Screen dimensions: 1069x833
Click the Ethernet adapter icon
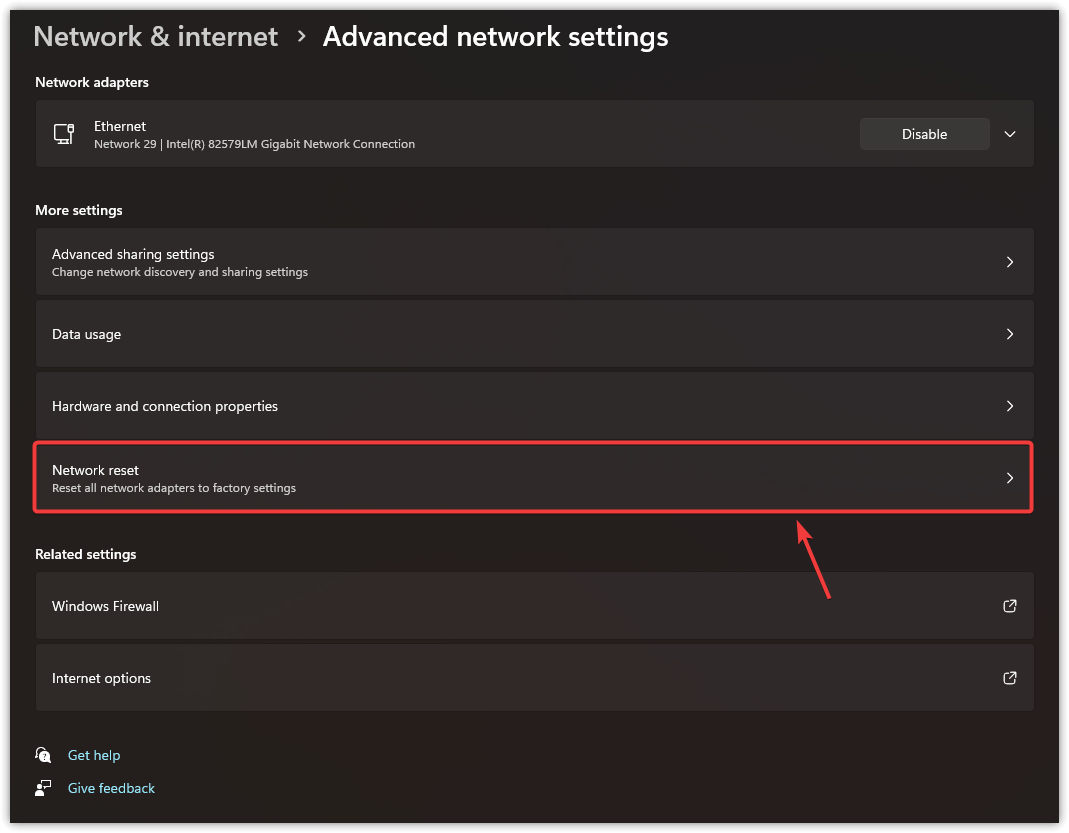click(64, 134)
